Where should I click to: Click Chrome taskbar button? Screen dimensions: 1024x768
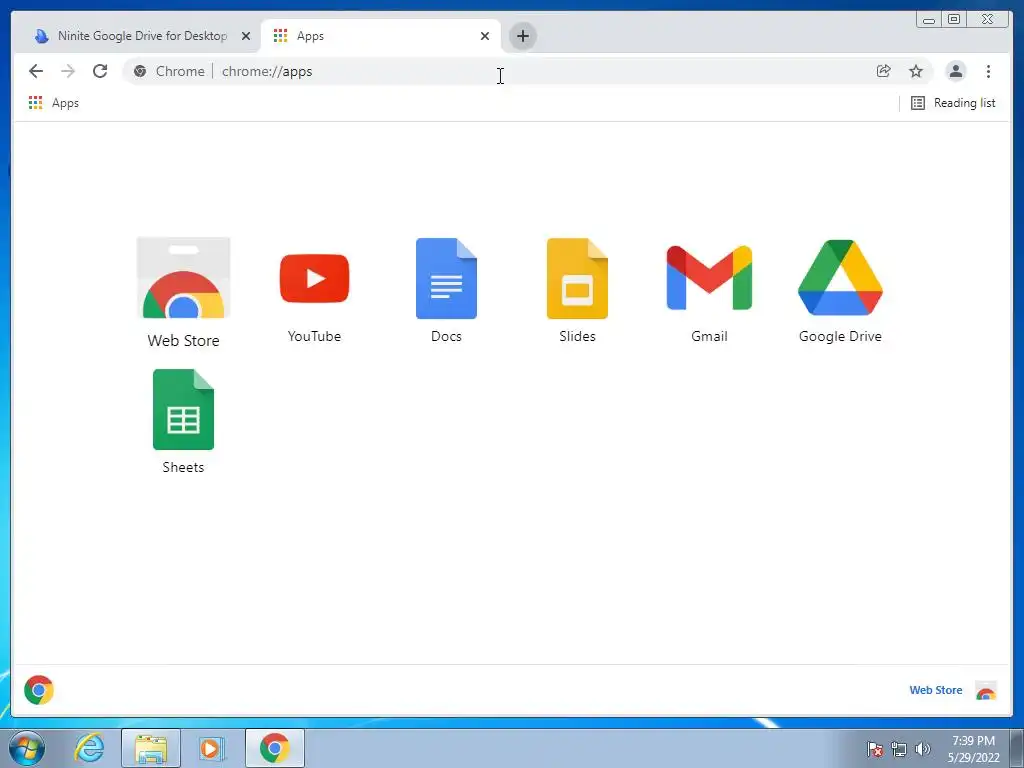pos(275,748)
